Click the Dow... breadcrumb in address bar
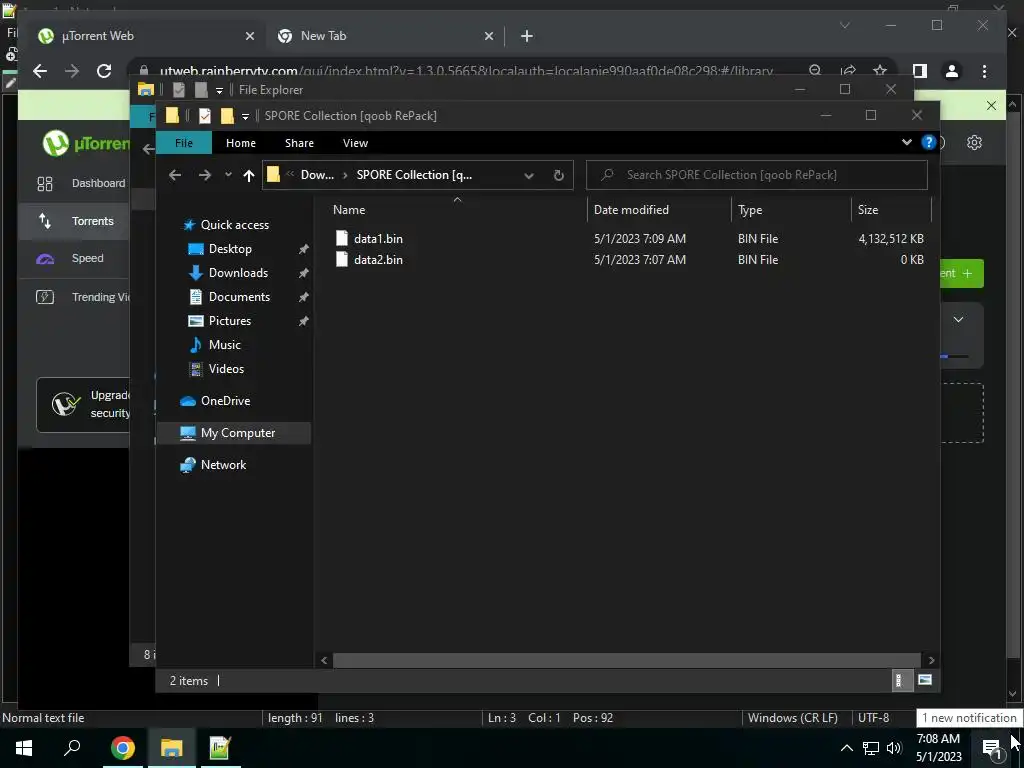Viewport: 1024px width, 768px height. [x=317, y=175]
